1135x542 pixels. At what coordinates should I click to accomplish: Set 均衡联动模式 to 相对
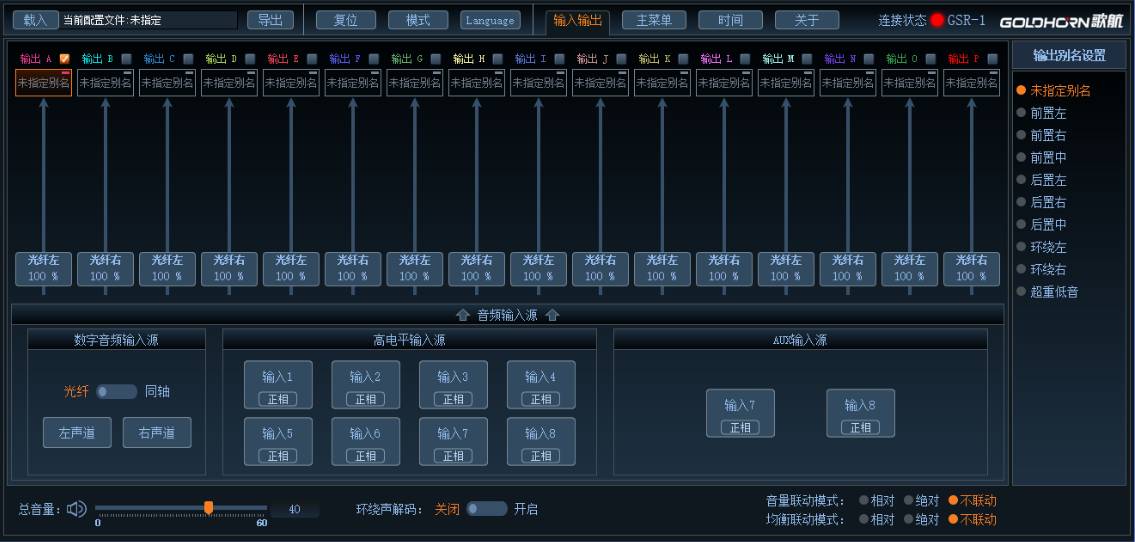pyautogui.click(x=877, y=519)
